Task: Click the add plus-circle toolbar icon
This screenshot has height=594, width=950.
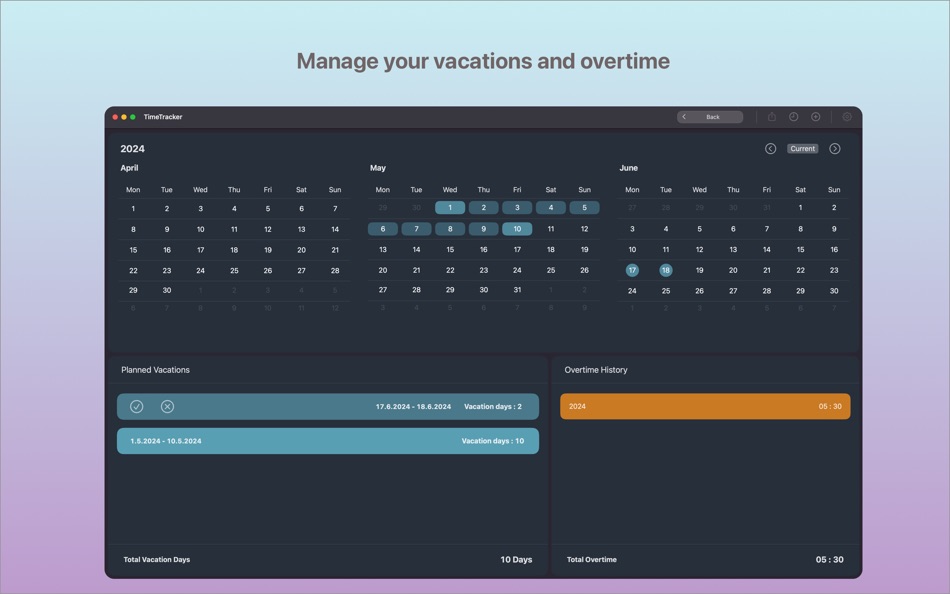Action: (x=815, y=117)
